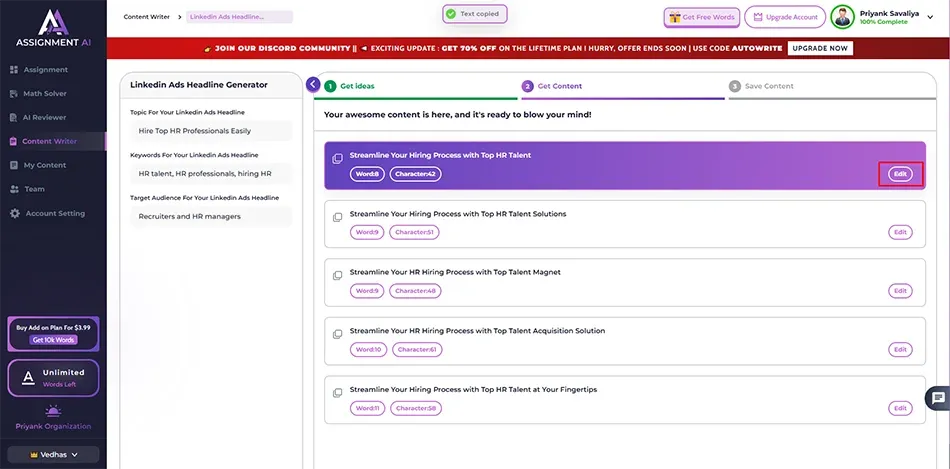Click the Priyank Savaliya profile avatar
Screen dimensions: 950x469
(842, 17)
